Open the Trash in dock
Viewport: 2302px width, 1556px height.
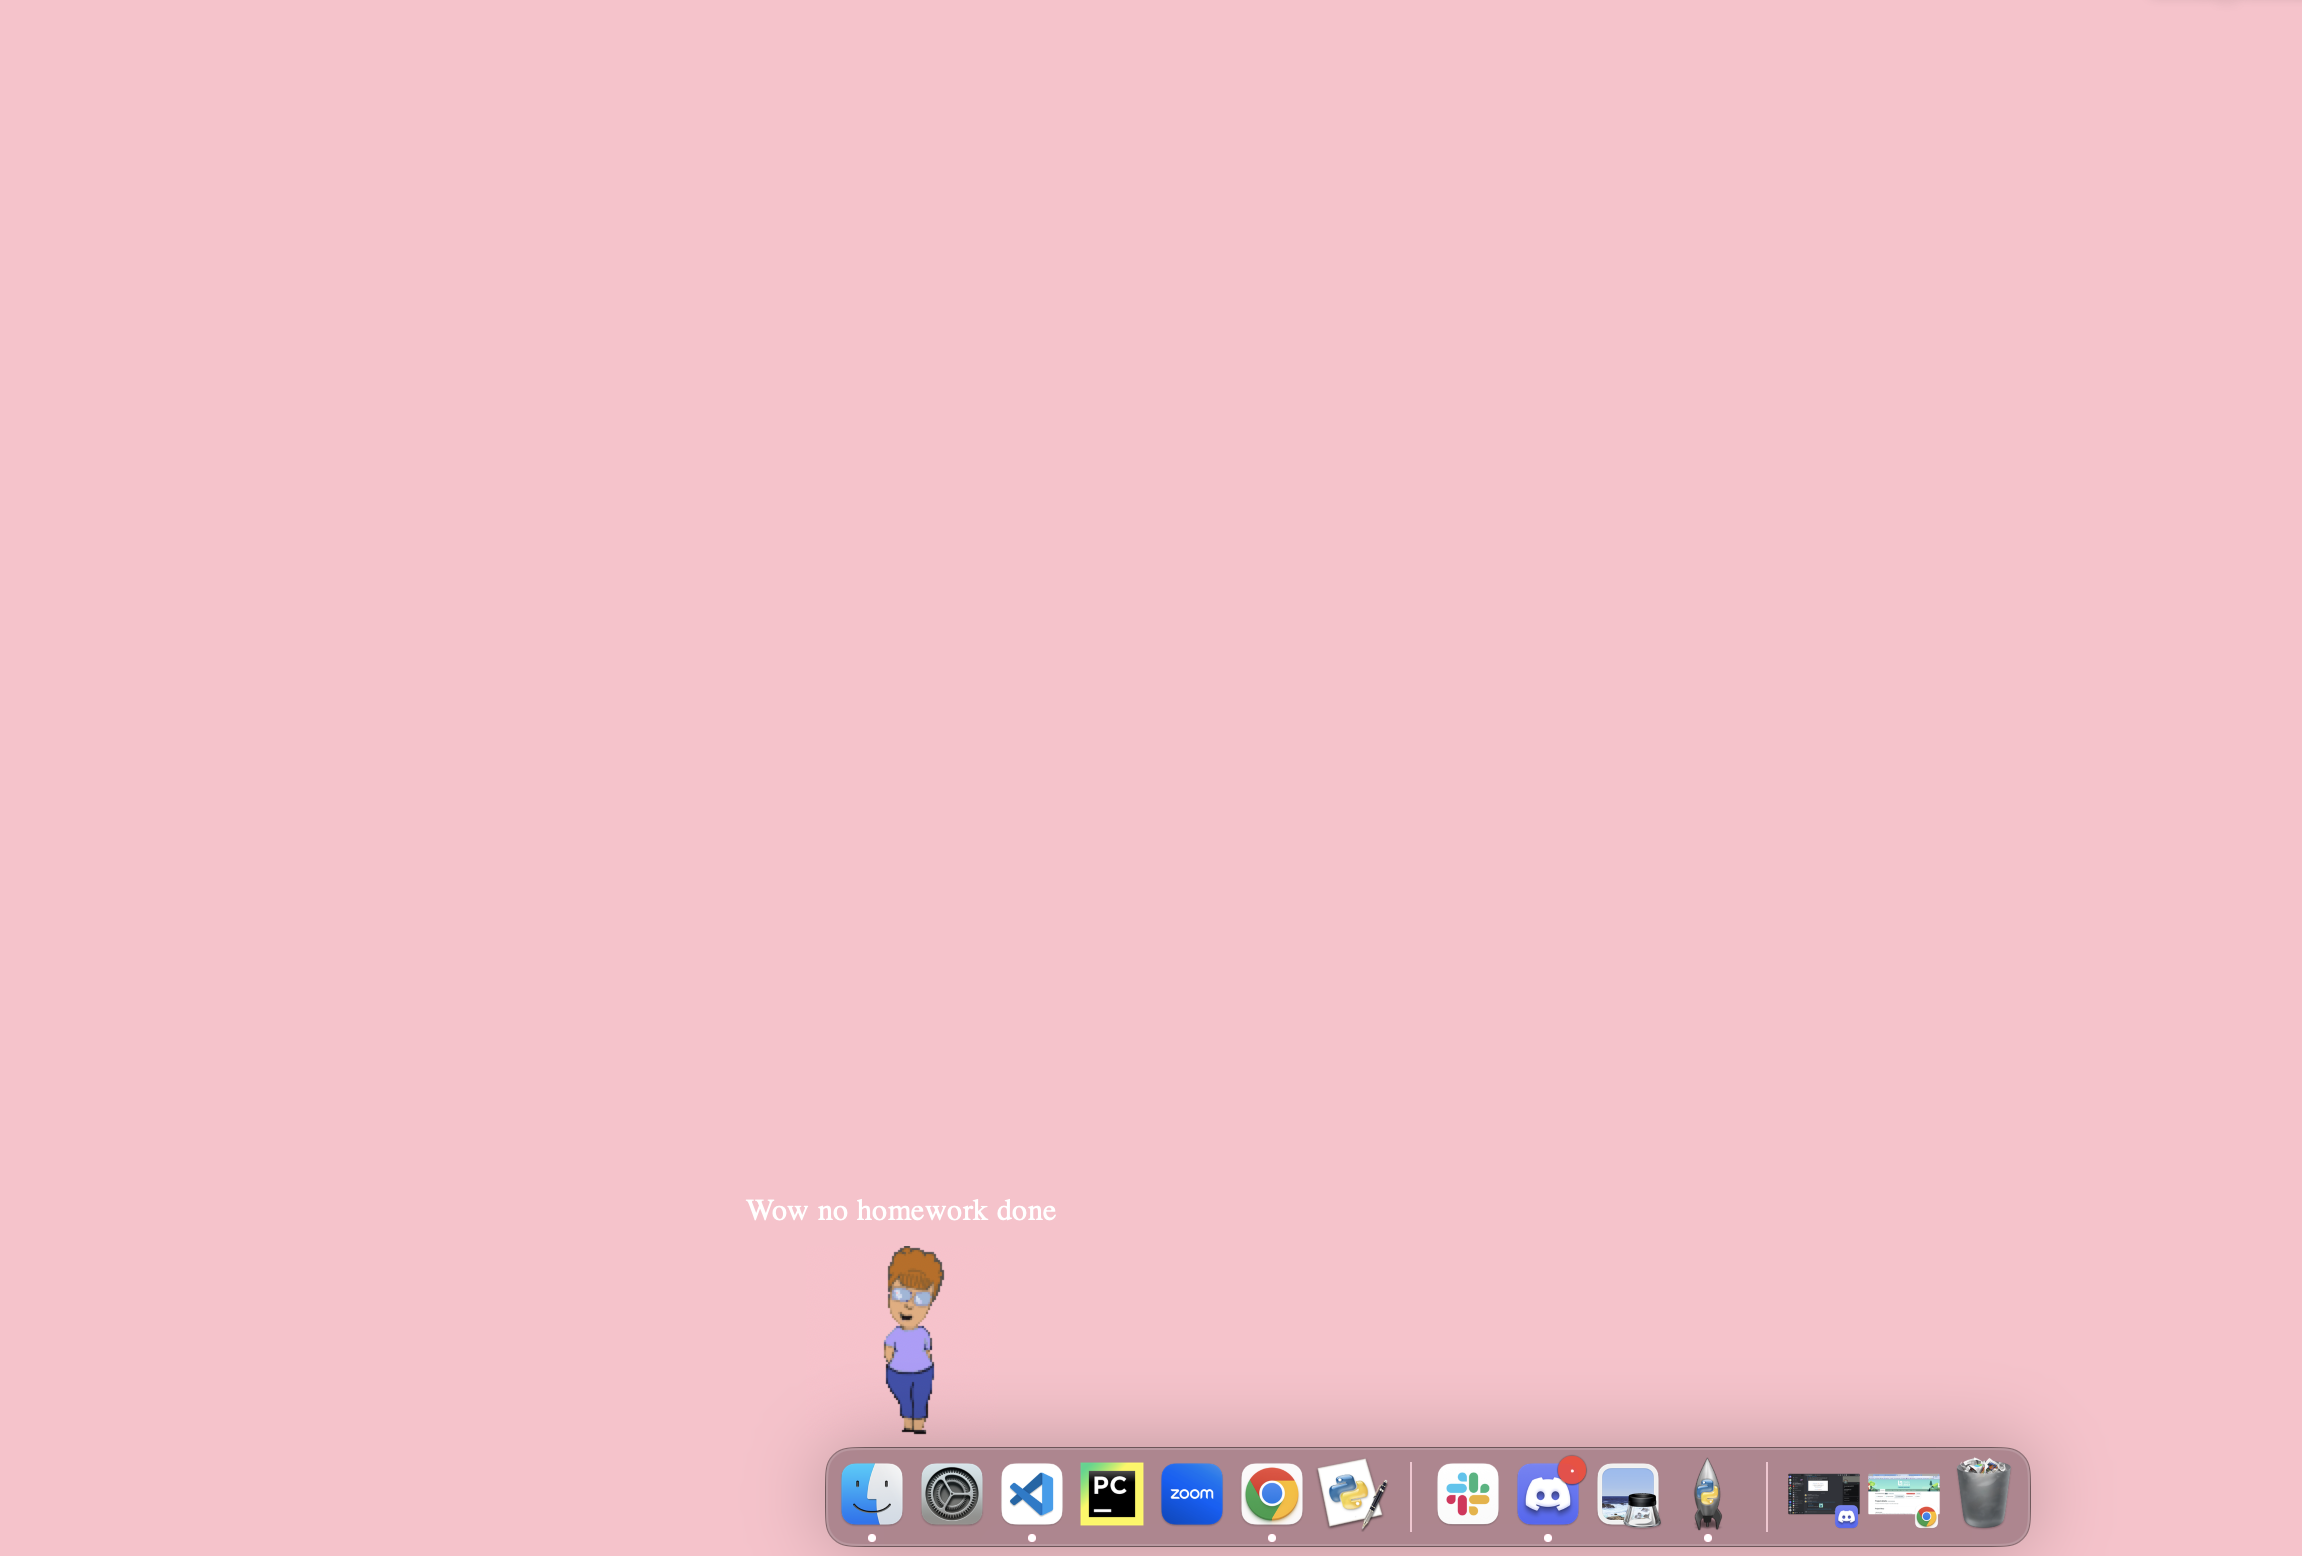click(1982, 1494)
